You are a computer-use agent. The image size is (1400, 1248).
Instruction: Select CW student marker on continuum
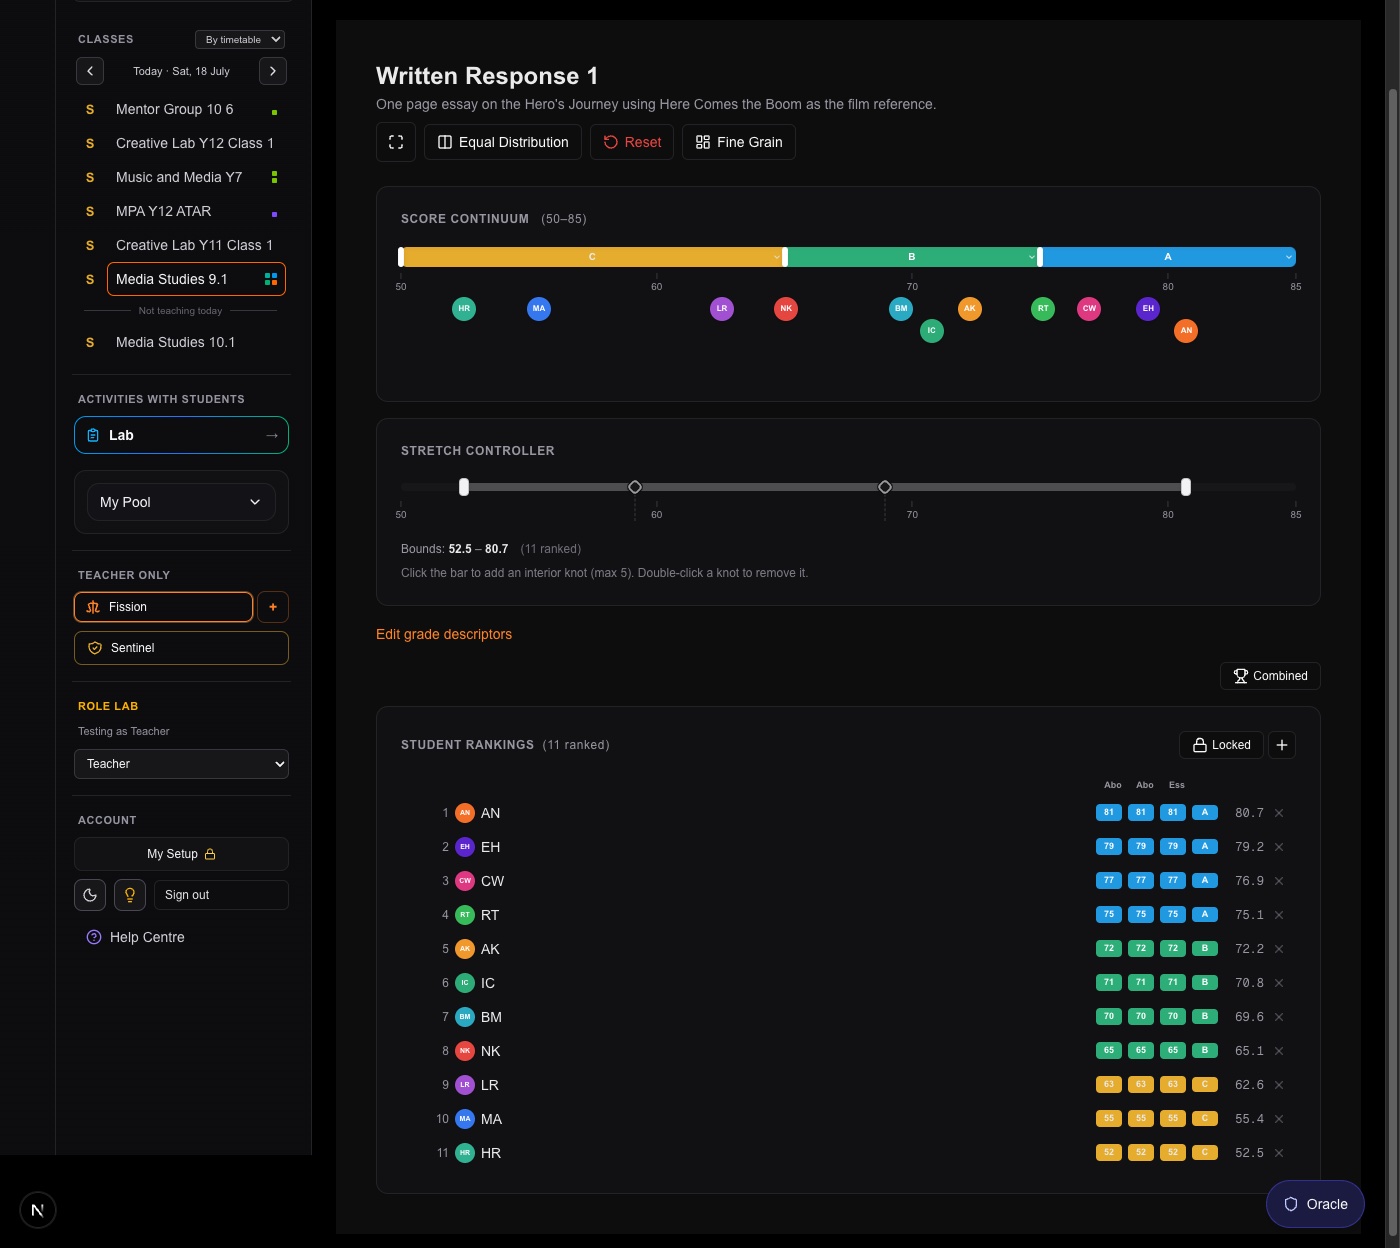pos(1090,309)
